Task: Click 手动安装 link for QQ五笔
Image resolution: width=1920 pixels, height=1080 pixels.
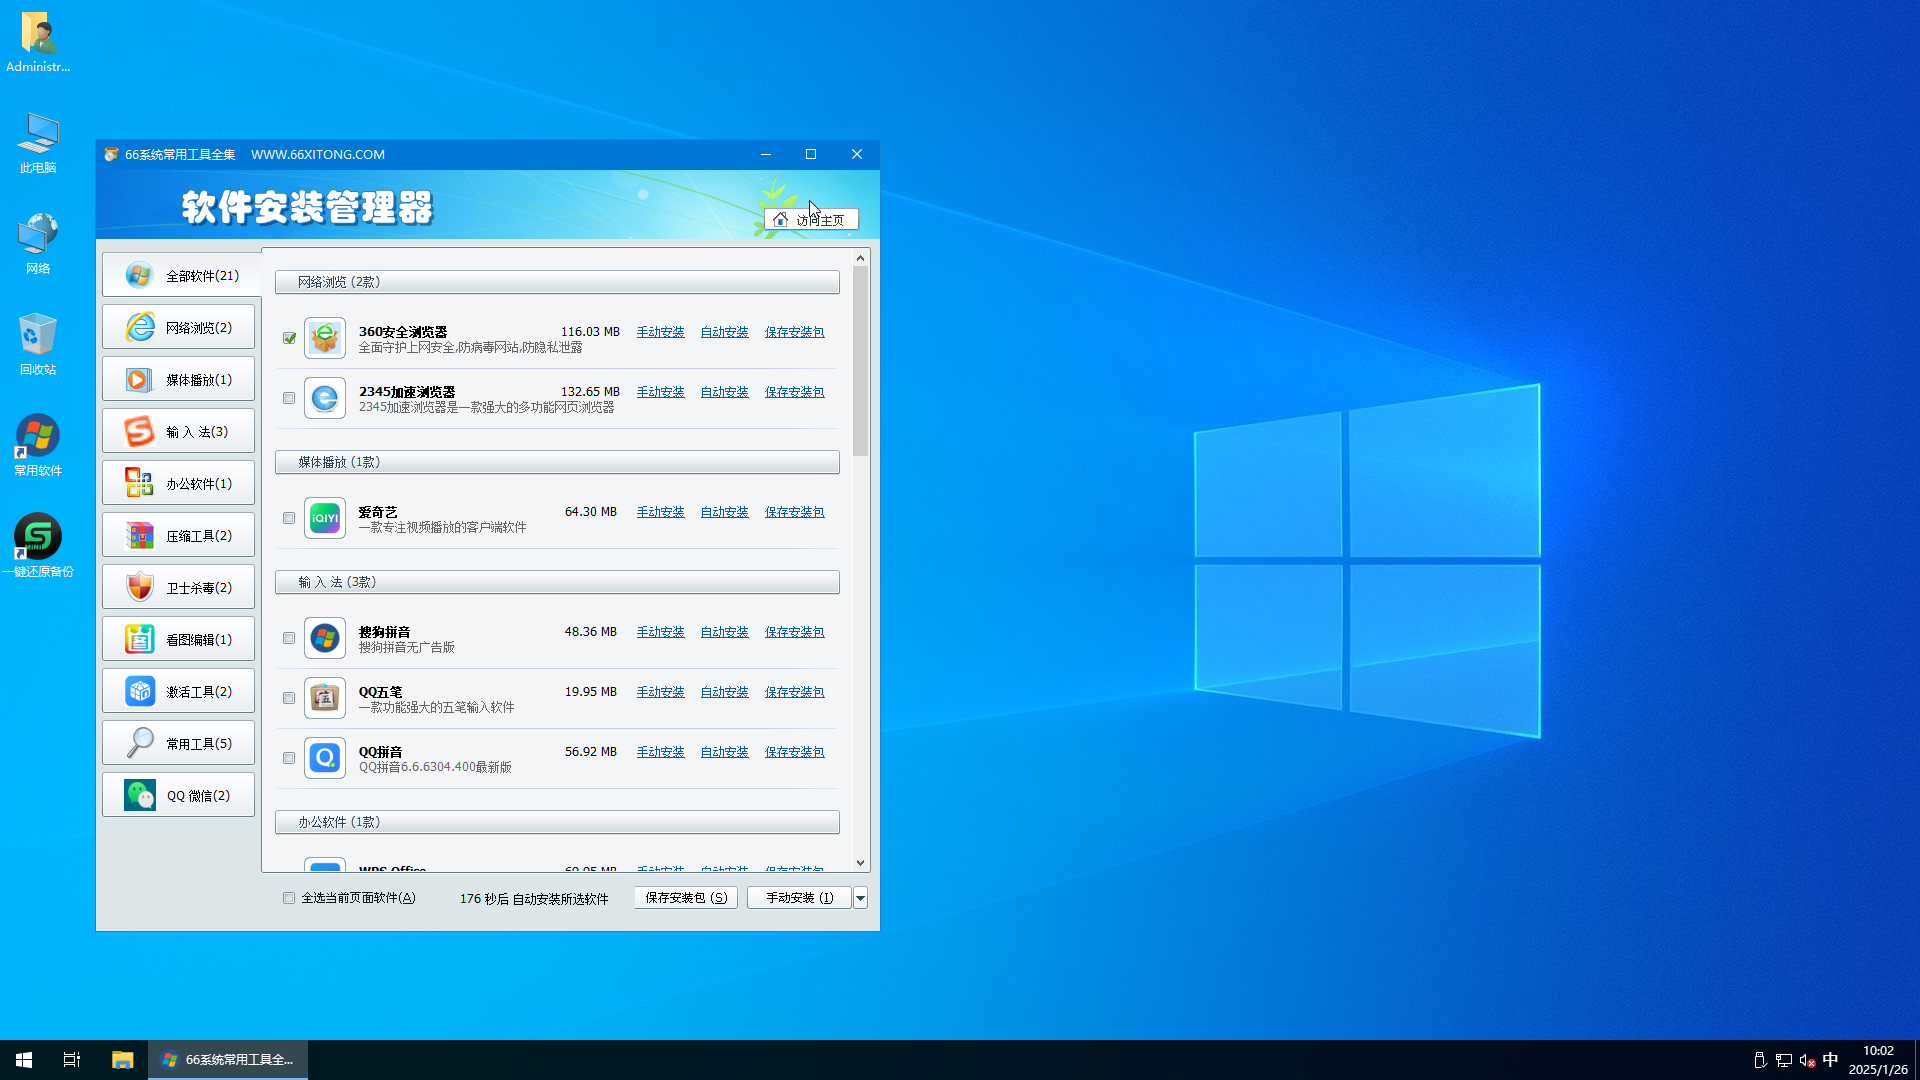Action: coord(660,692)
